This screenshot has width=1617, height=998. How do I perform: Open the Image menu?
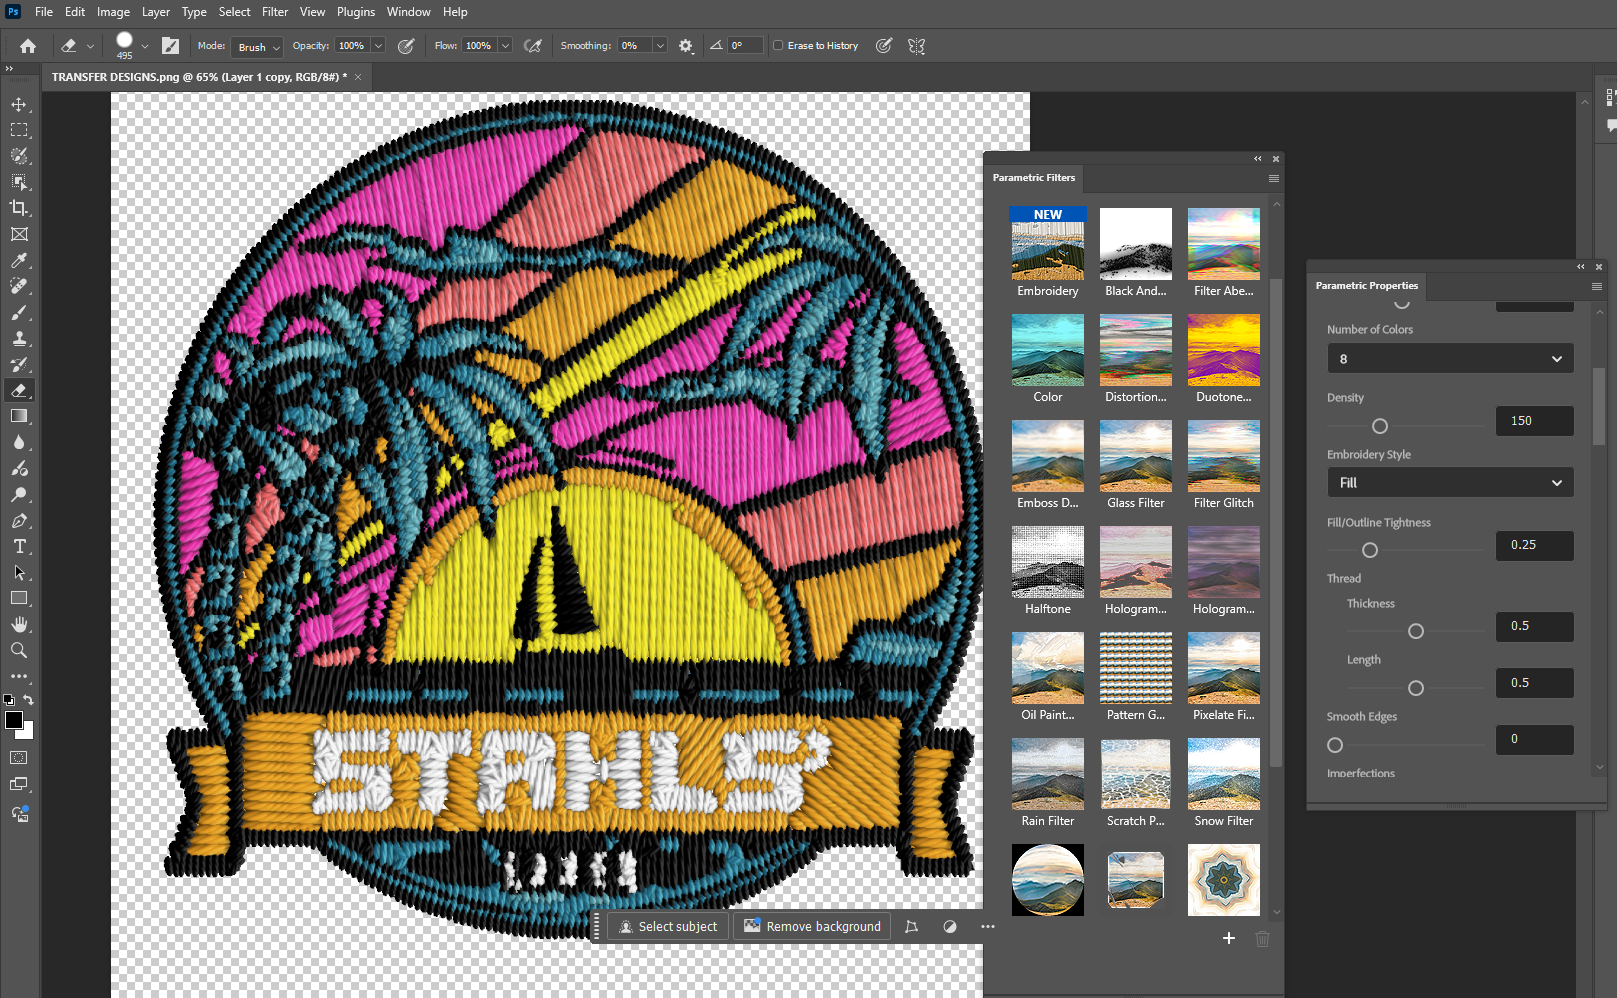click(113, 12)
